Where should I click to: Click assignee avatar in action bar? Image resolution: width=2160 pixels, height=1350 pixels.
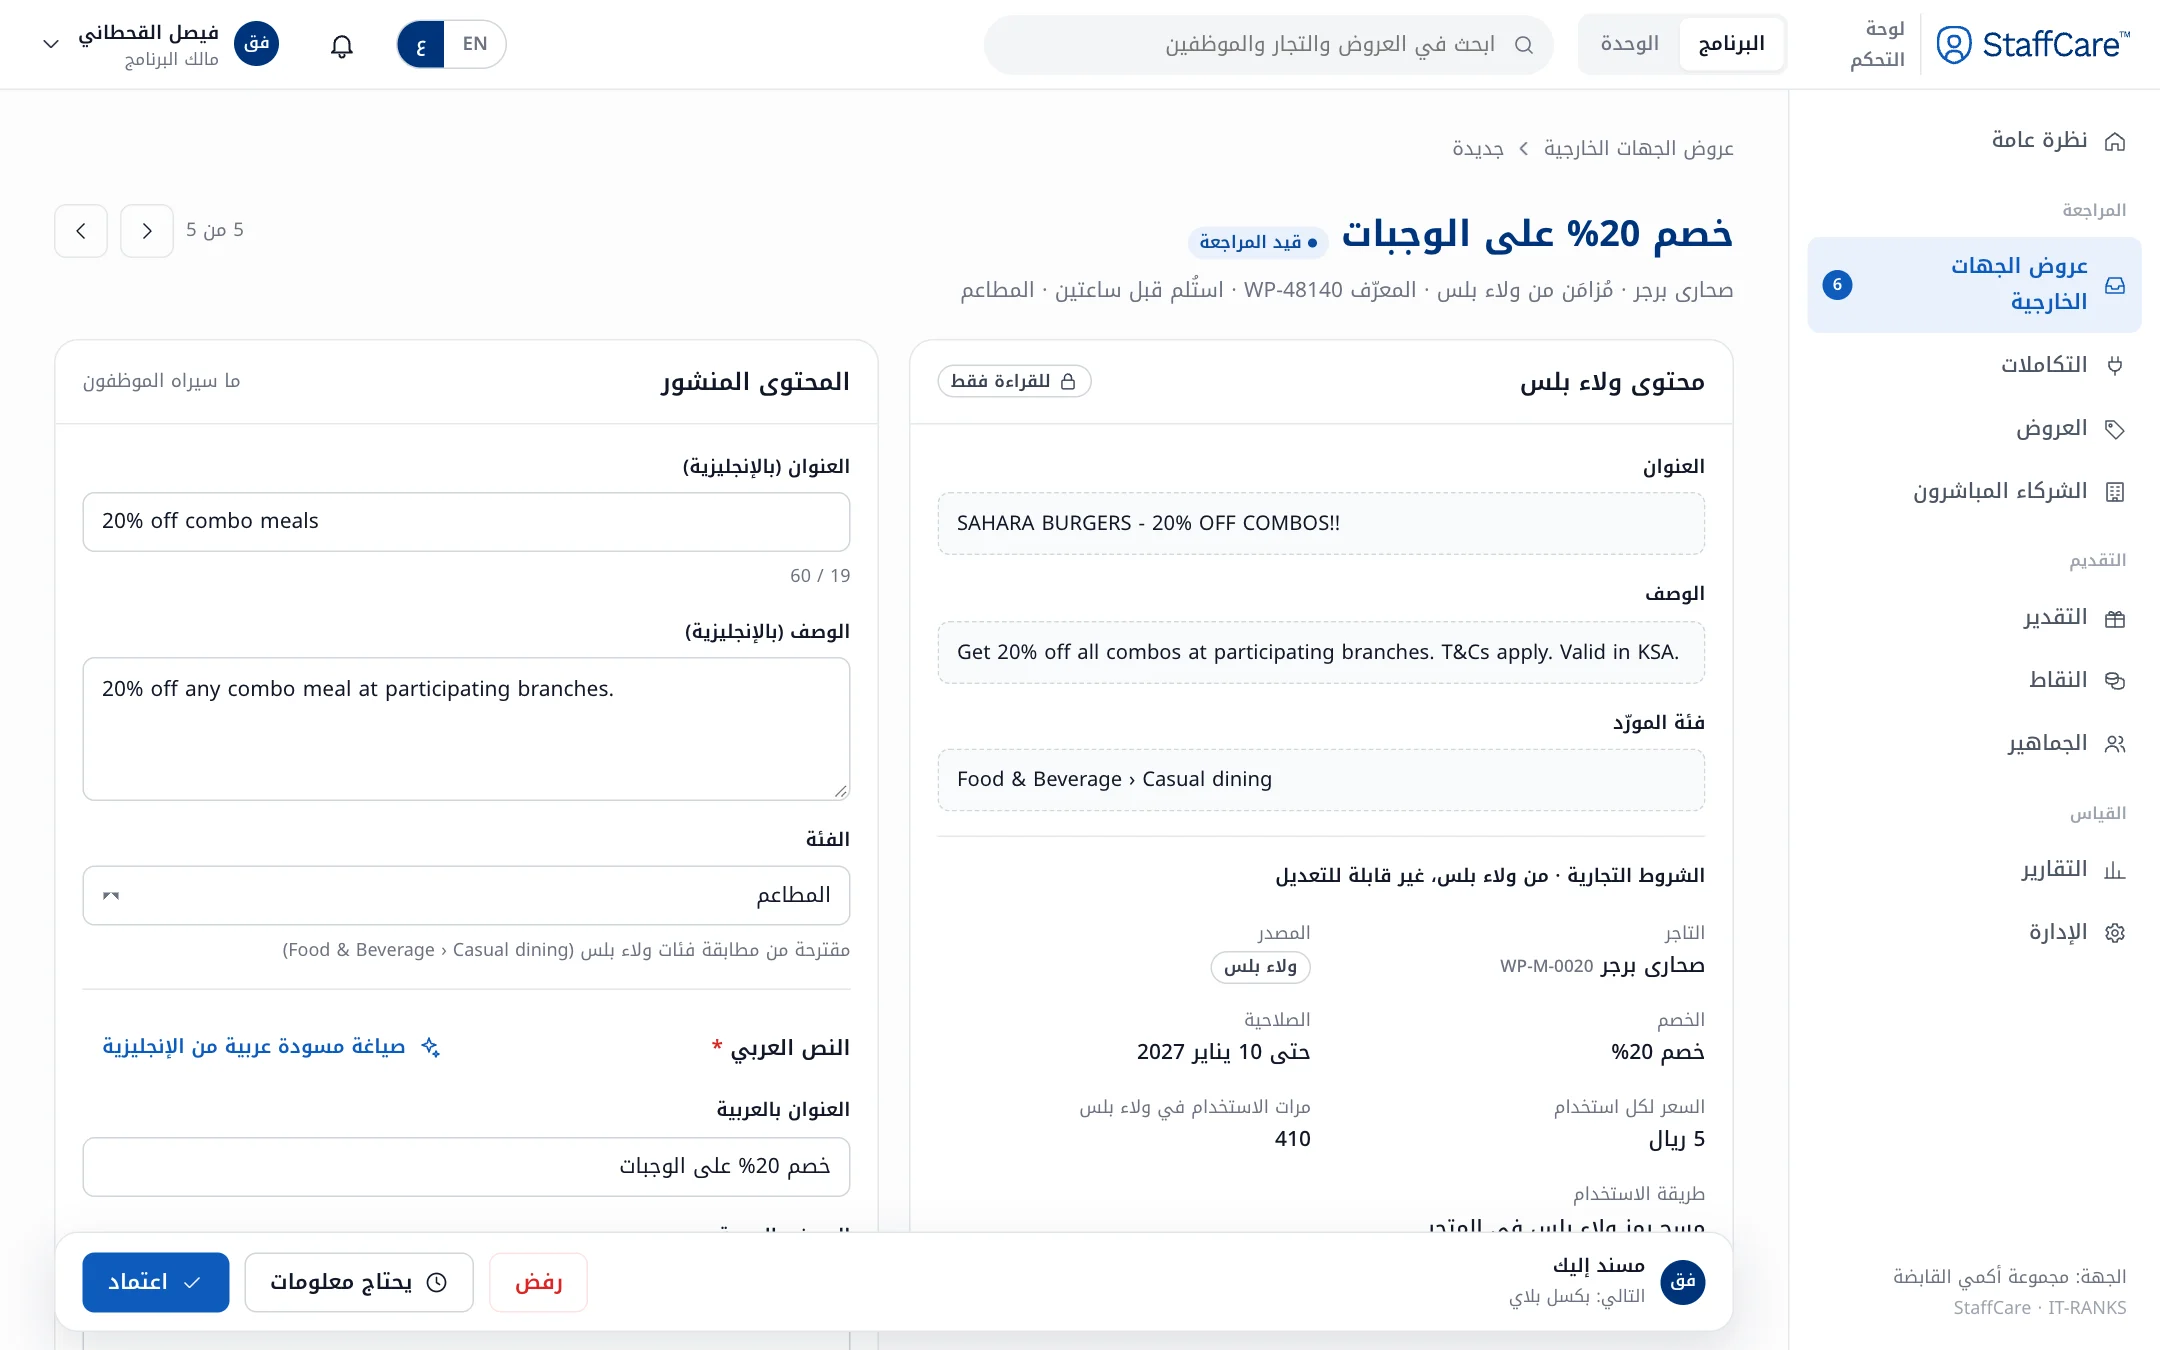click(x=1683, y=1282)
